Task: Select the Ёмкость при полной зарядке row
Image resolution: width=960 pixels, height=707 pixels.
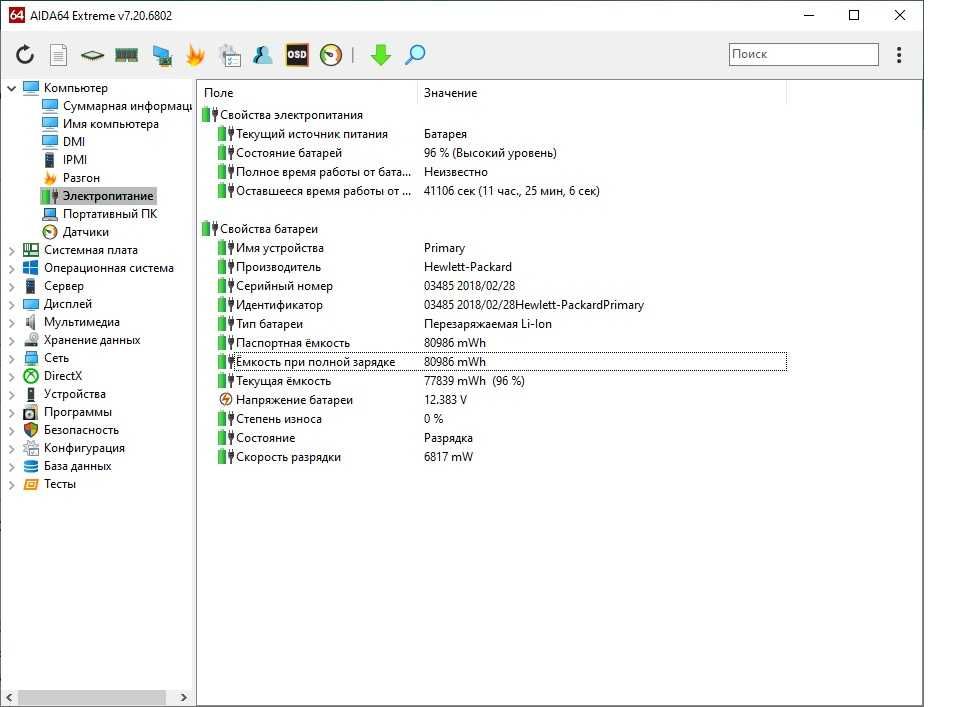Action: click(501, 362)
